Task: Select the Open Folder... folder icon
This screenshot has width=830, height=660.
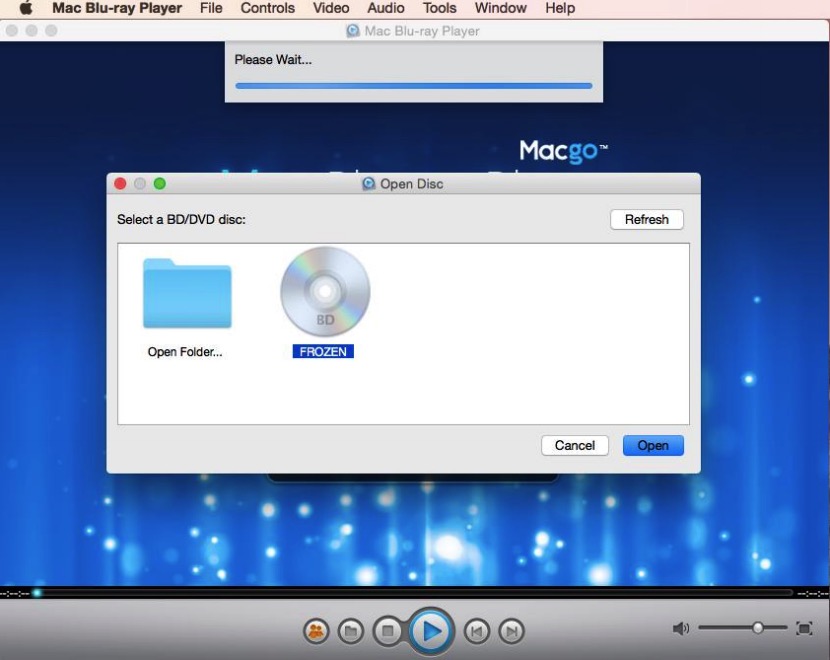Action: tap(187, 293)
